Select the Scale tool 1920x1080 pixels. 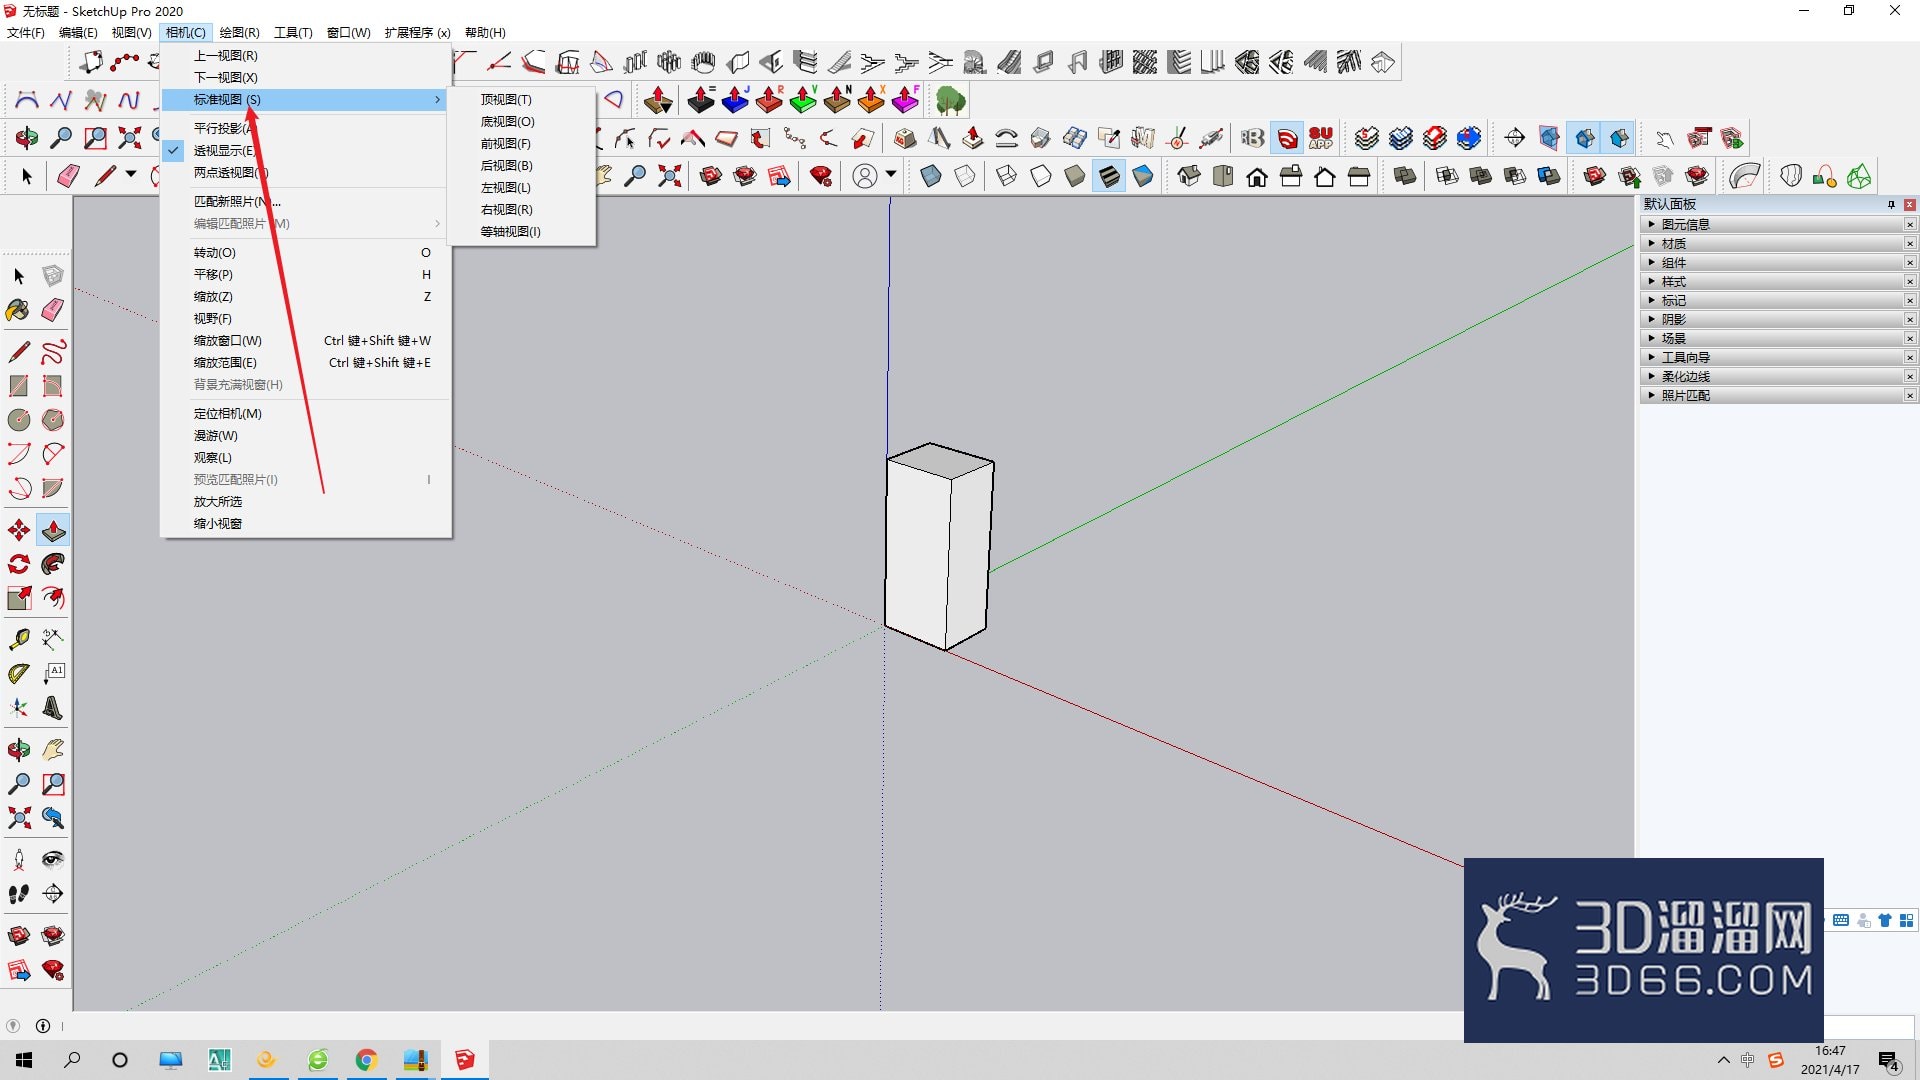pyautogui.click(x=18, y=598)
